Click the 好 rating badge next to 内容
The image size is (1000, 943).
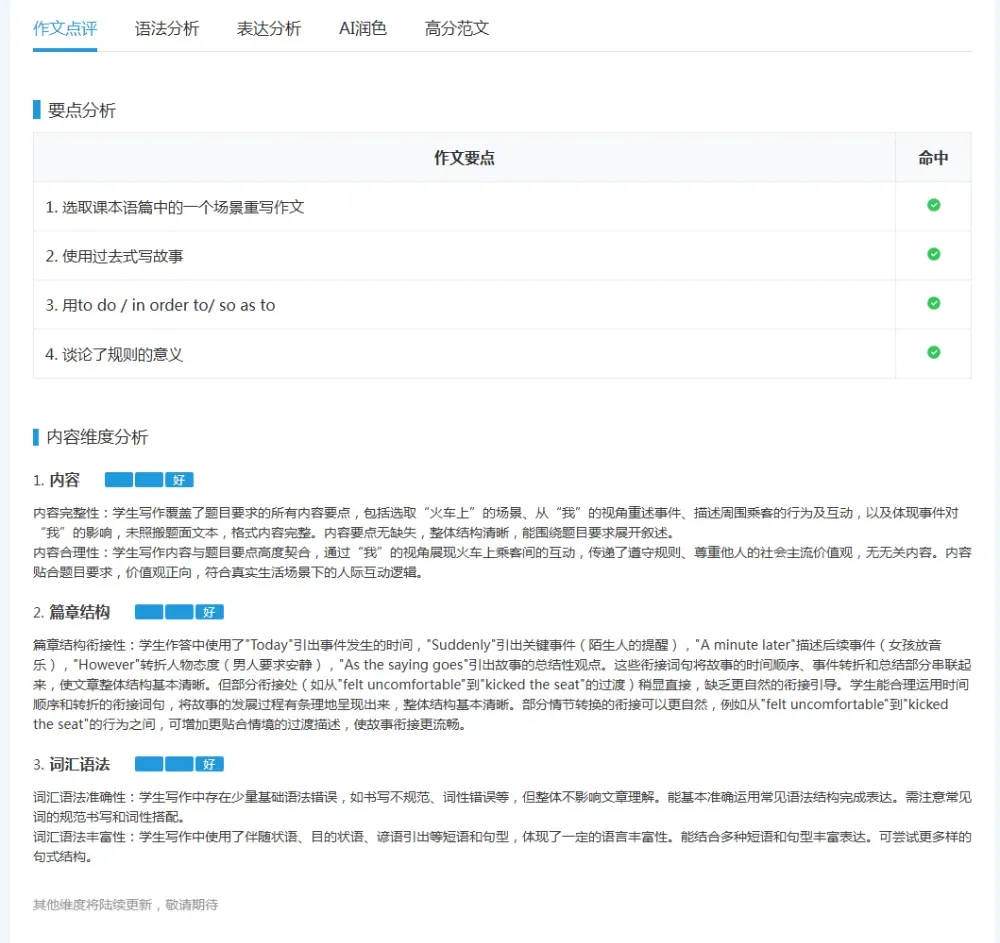(x=180, y=480)
